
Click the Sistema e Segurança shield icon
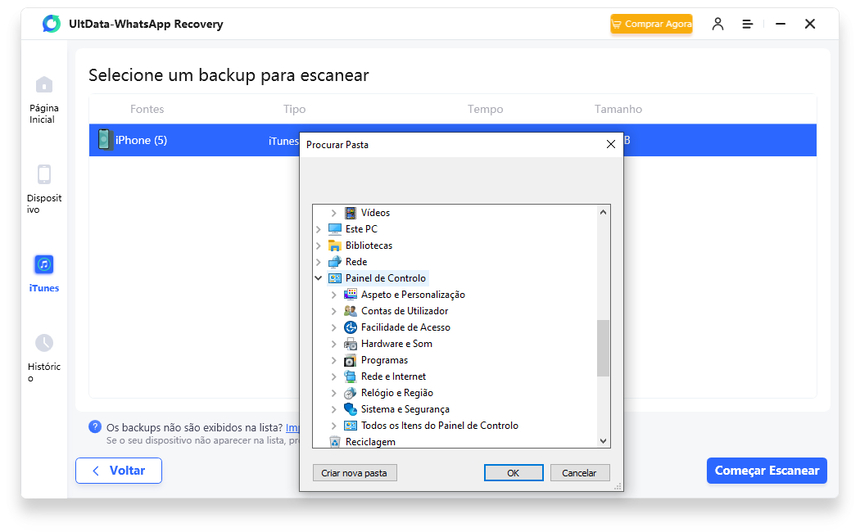[350, 409]
